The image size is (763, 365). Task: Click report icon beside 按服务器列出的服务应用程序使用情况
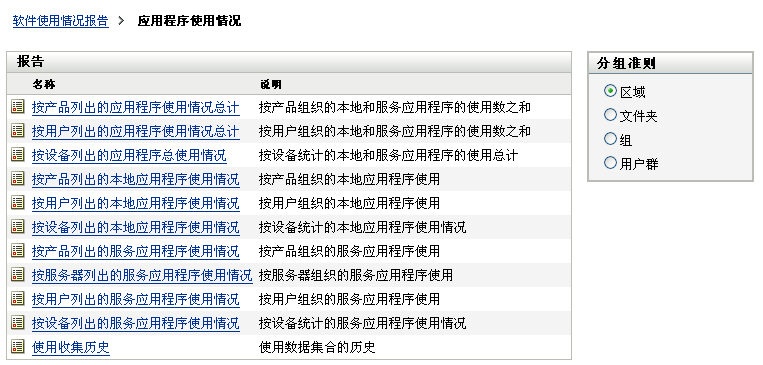[x=18, y=275]
